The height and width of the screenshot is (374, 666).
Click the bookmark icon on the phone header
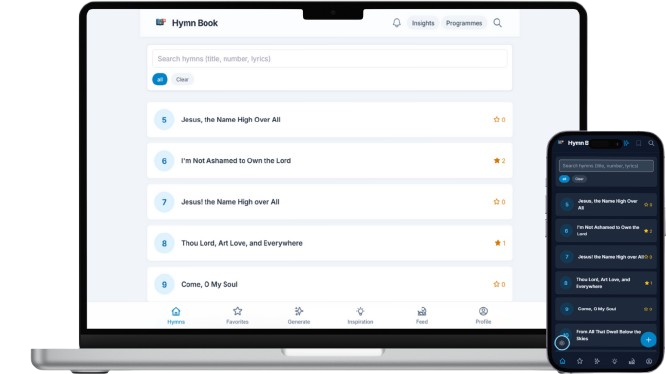[x=638, y=143]
